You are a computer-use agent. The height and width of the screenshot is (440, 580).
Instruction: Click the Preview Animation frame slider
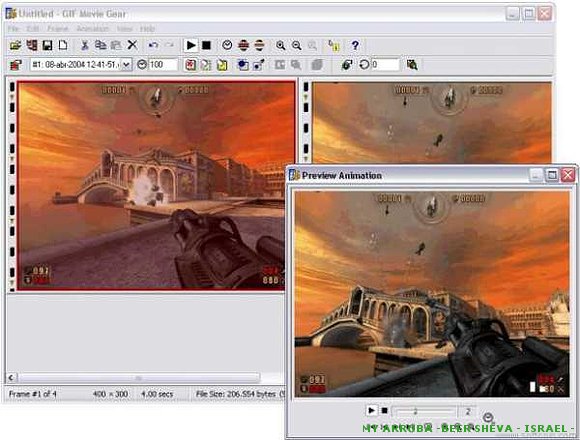pyautogui.click(x=424, y=411)
